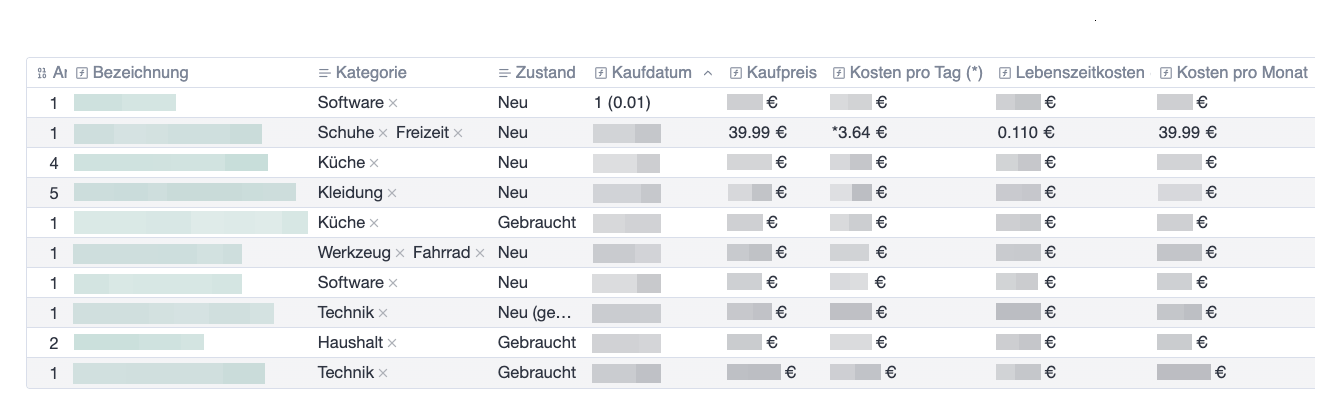Remove the Haushalt tag
Viewport: 1335px width, 417px height.
(x=392, y=343)
